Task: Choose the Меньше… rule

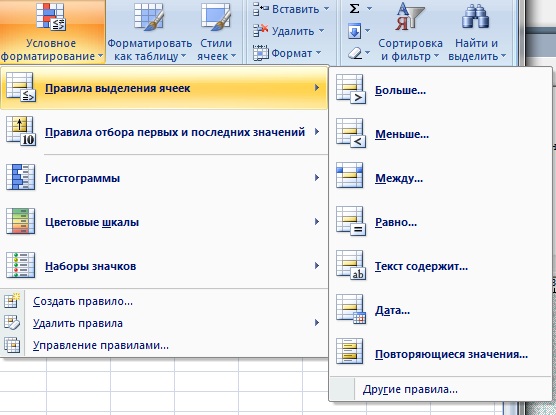Action: [x=440, y=134]
